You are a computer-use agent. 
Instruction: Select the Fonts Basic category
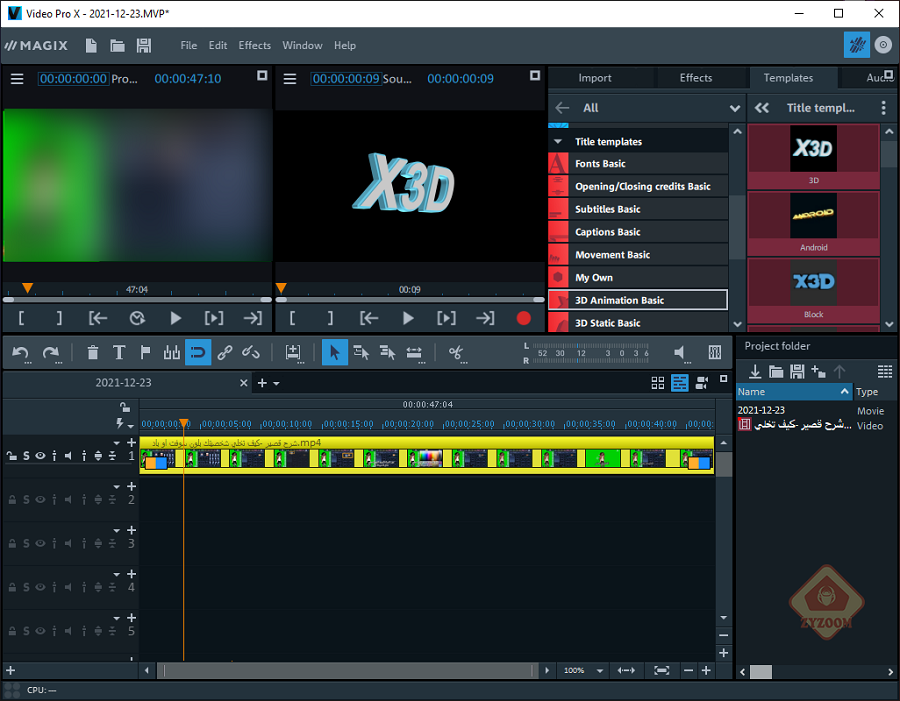[x=638, y=164]
